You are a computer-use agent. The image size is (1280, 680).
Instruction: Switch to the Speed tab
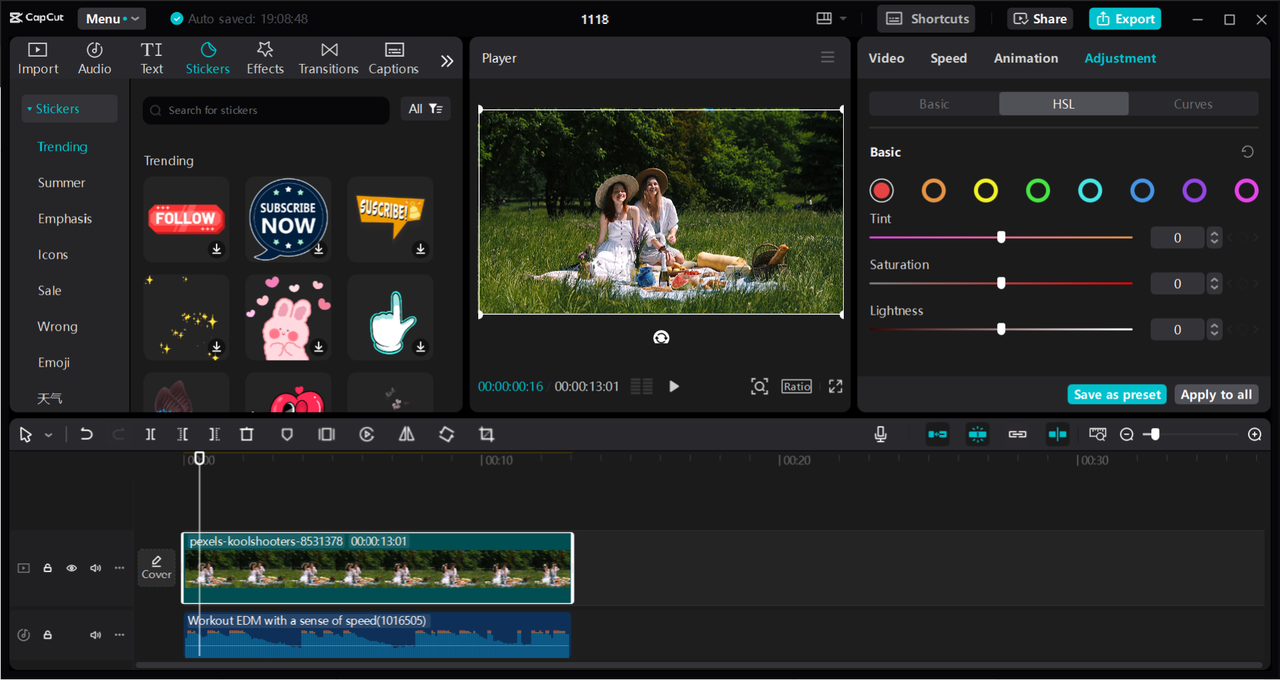(x=949, y=58)
